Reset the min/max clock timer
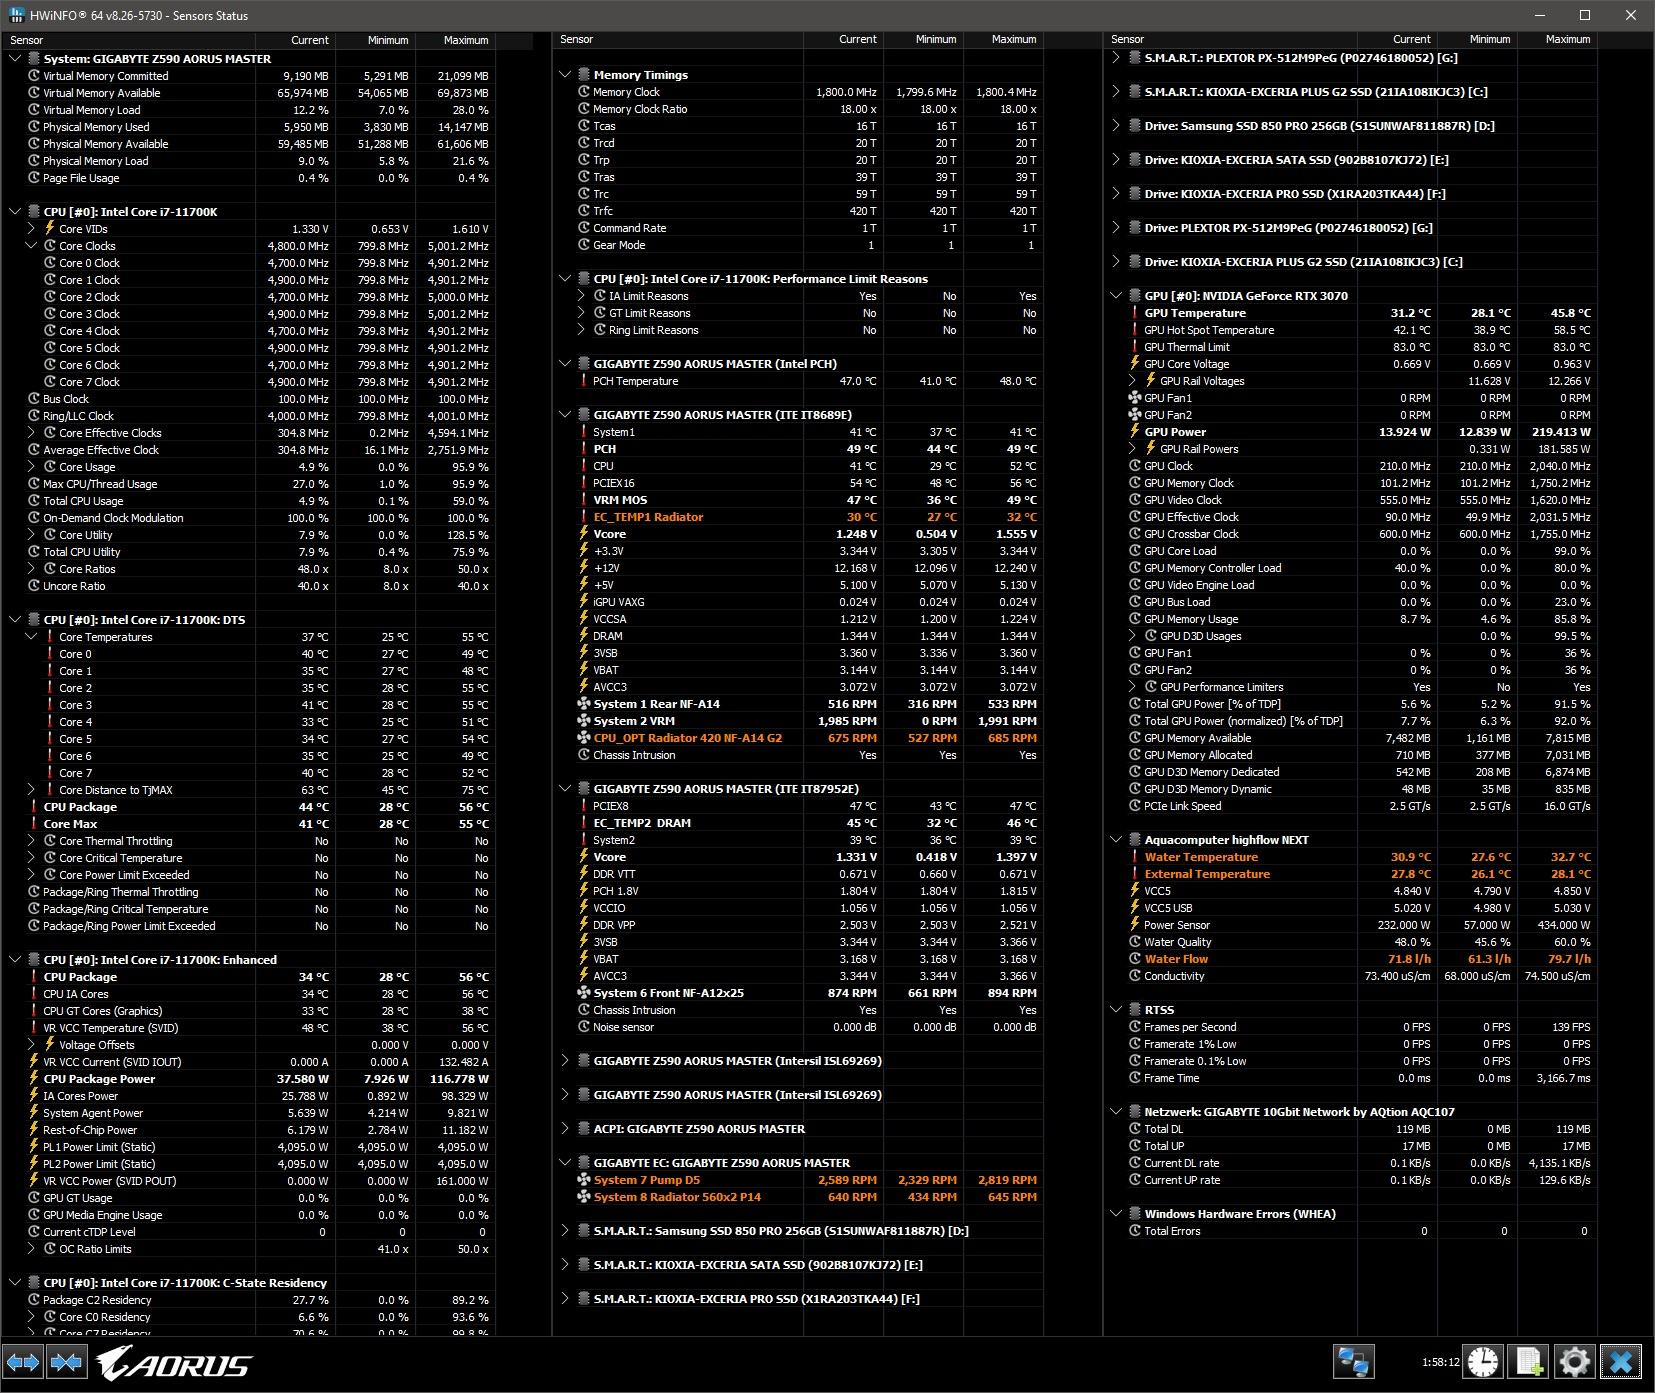 [1483, 1362]
